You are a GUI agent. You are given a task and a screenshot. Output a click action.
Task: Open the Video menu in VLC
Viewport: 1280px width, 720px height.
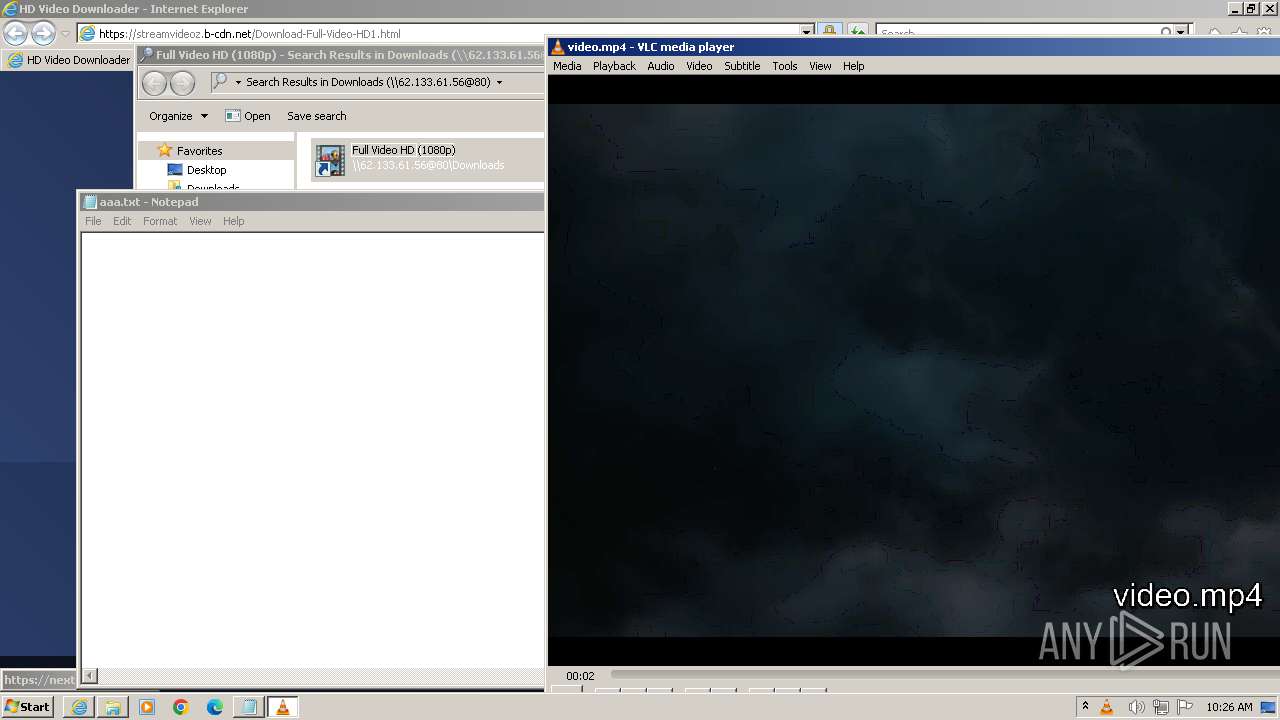699,66
